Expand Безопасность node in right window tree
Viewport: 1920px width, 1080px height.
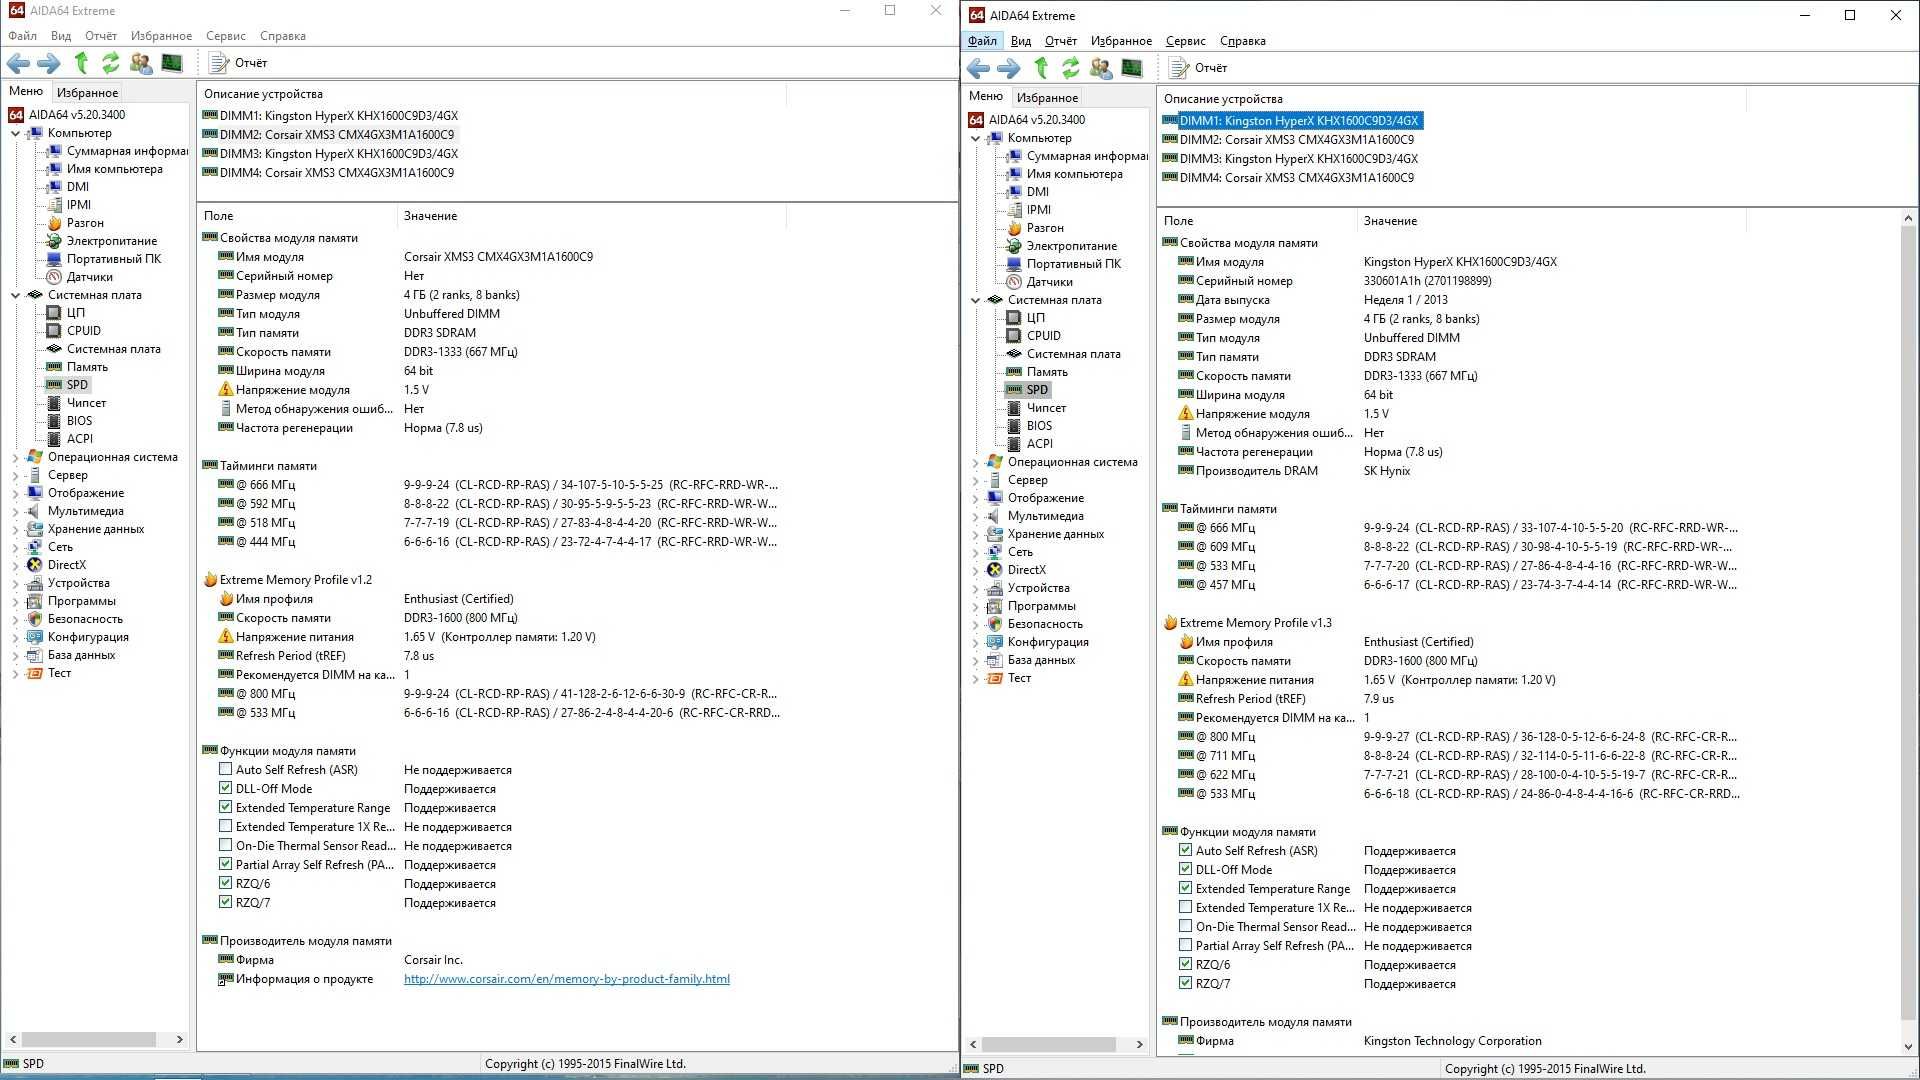[975, 624]
